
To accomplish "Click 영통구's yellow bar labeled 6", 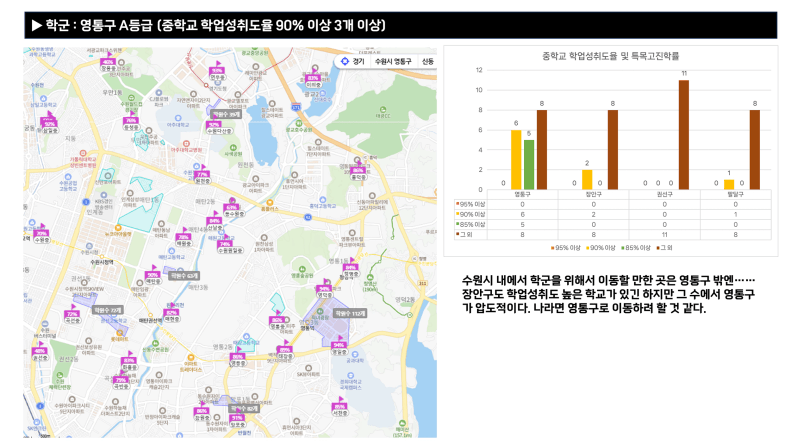I will (516, 159).
